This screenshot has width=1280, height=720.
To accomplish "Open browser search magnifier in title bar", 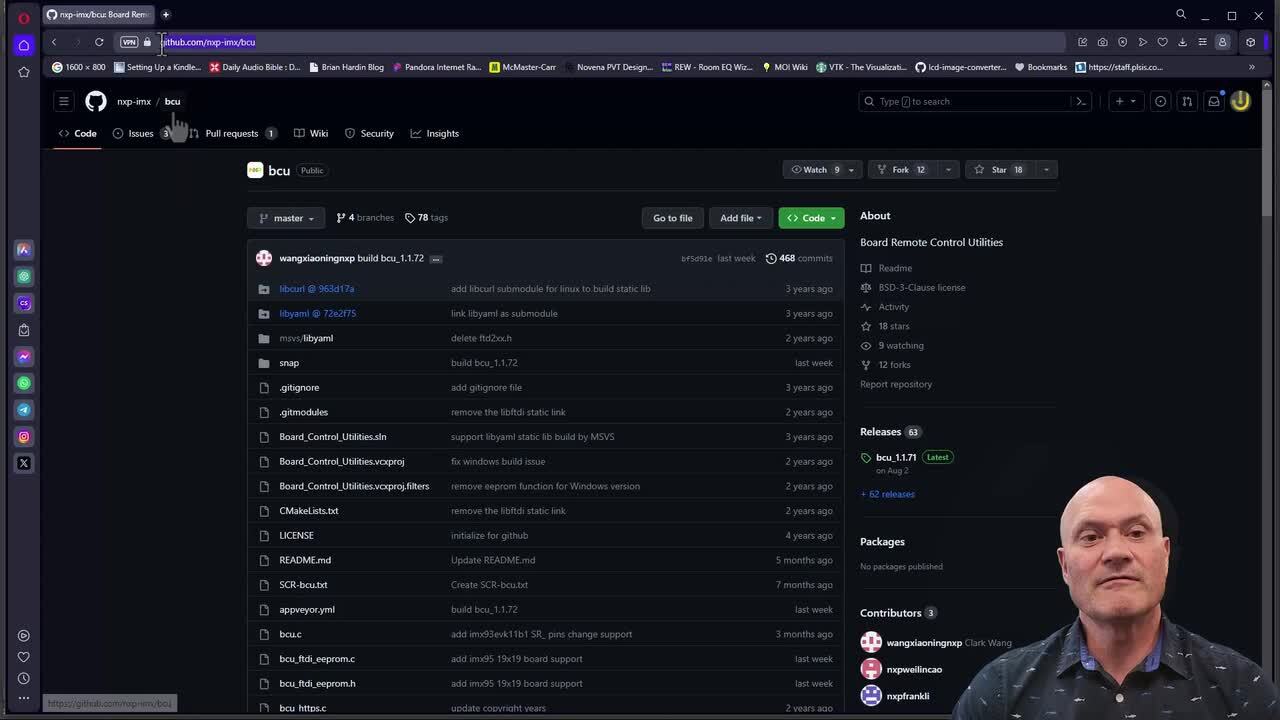I will click(1181, 14).
